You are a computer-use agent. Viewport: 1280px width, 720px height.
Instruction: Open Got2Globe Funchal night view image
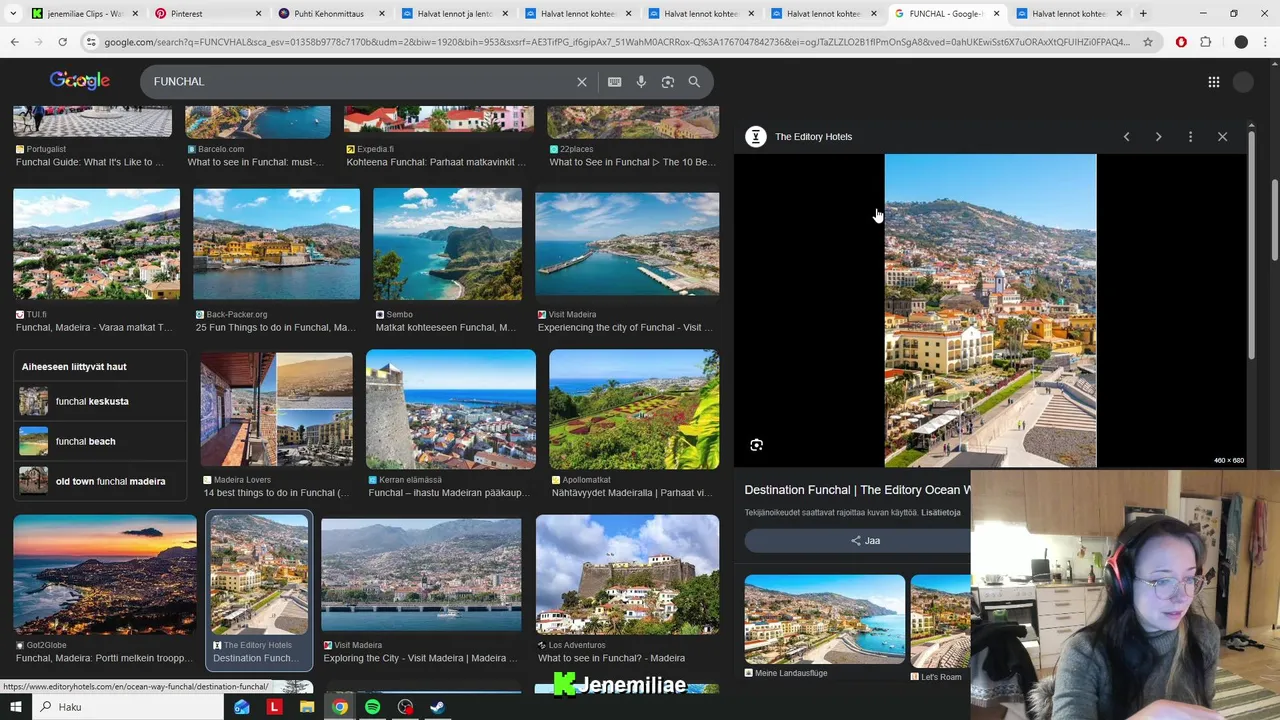coord(105,574)
